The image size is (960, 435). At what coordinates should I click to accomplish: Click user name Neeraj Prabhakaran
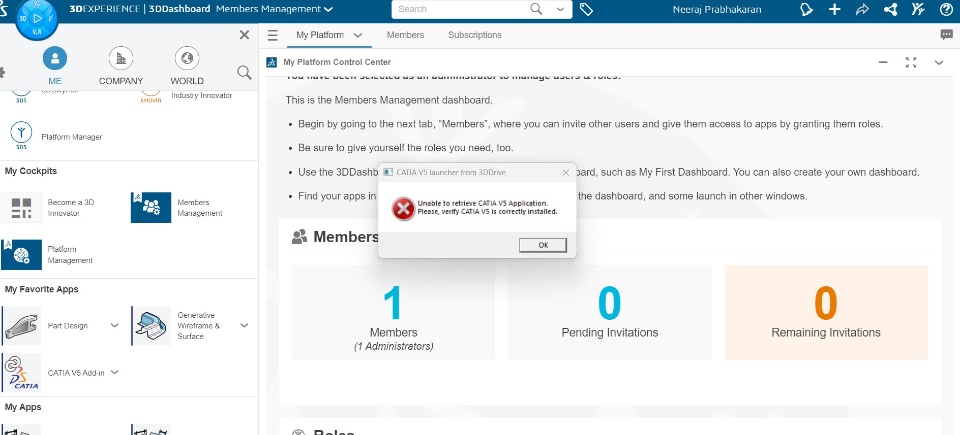[717, 9]
